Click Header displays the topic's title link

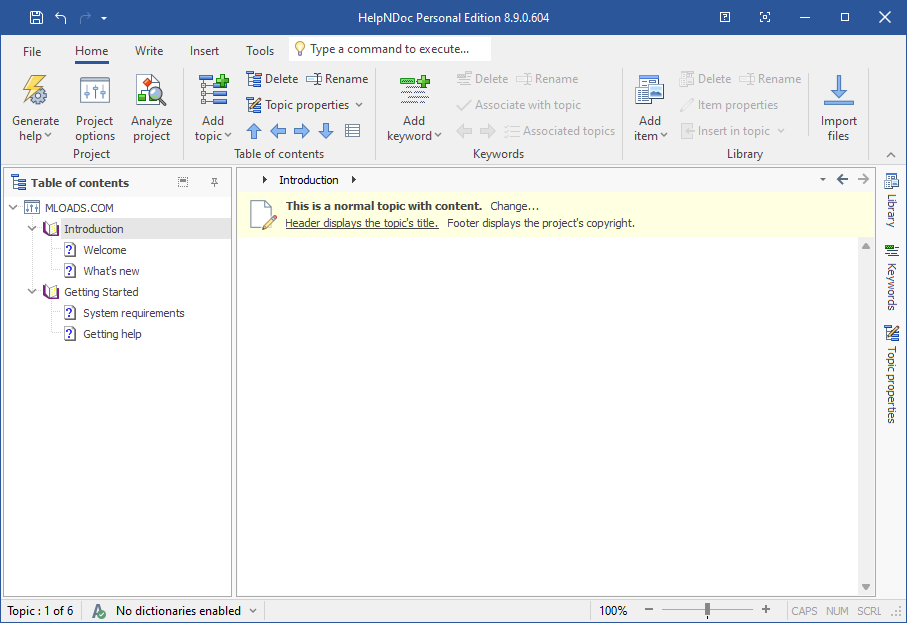point(362,223)
